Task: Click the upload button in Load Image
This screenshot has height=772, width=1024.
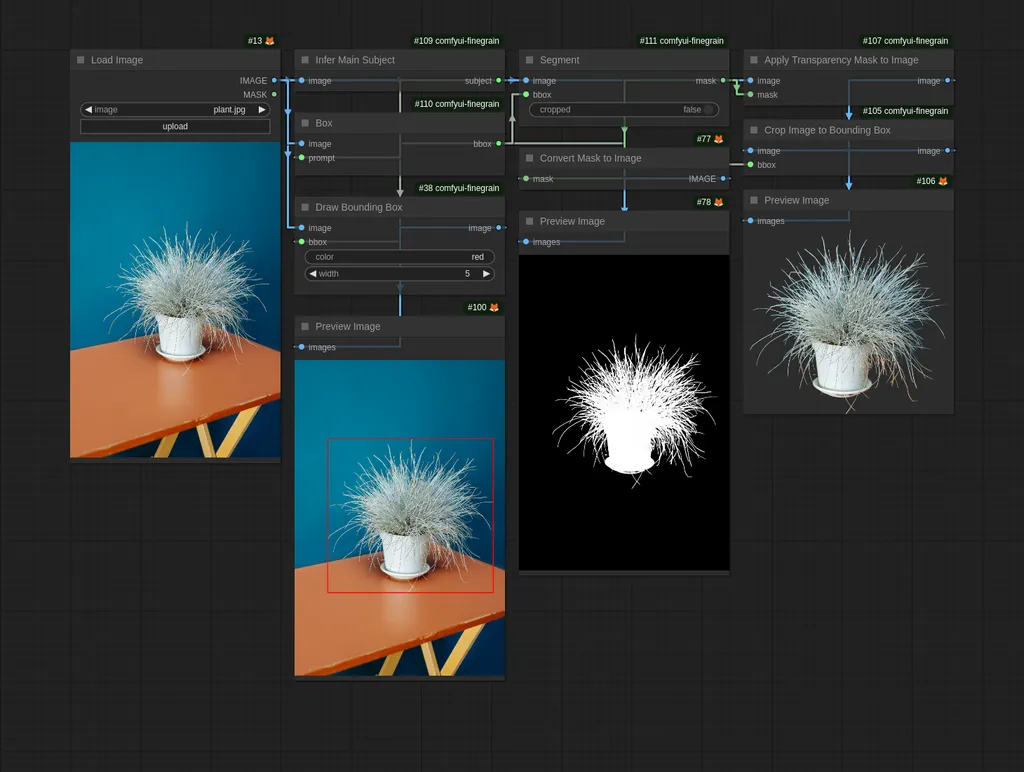Action: [x=174, y=126]
